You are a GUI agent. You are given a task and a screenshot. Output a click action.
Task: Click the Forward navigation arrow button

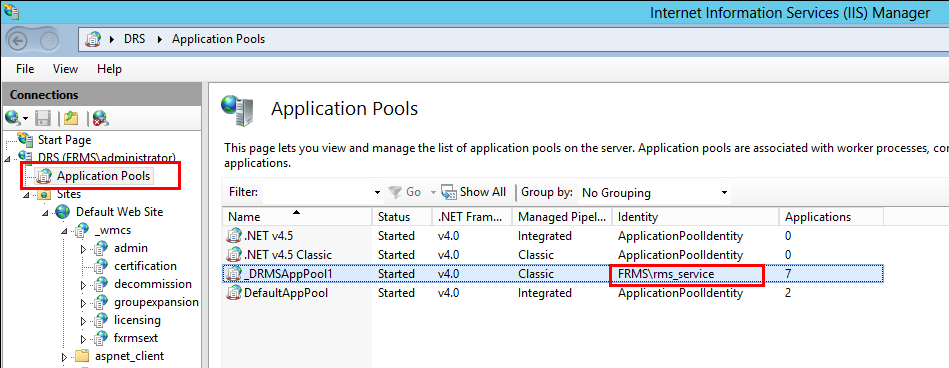coord(50,40)
